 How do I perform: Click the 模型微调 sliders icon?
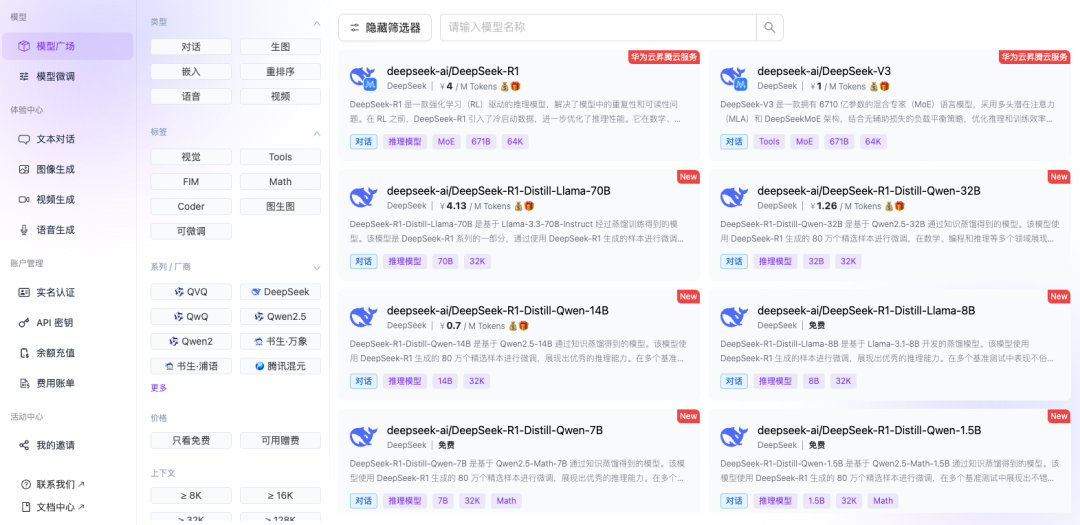24,76
